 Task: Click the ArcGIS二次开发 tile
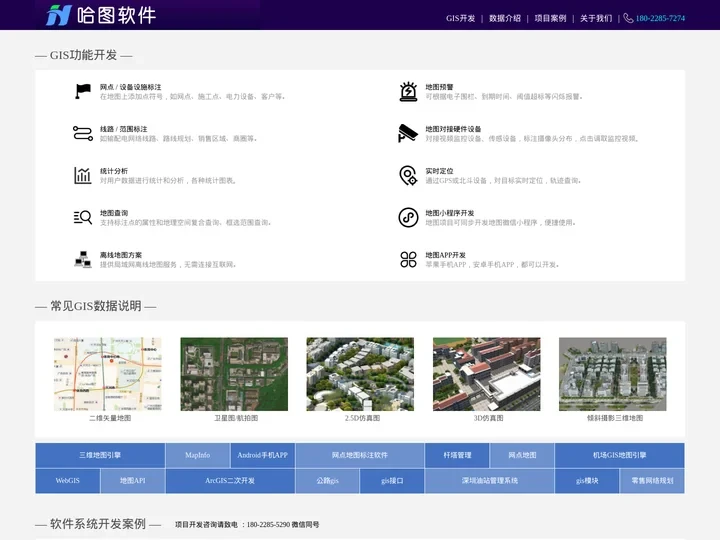230,481
